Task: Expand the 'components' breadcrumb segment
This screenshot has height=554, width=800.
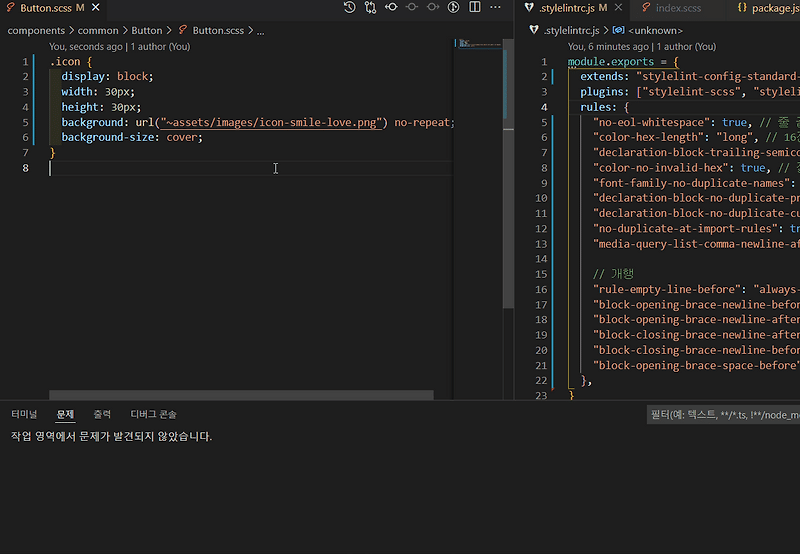Action: pyautogui.click(x=36, y=30)
